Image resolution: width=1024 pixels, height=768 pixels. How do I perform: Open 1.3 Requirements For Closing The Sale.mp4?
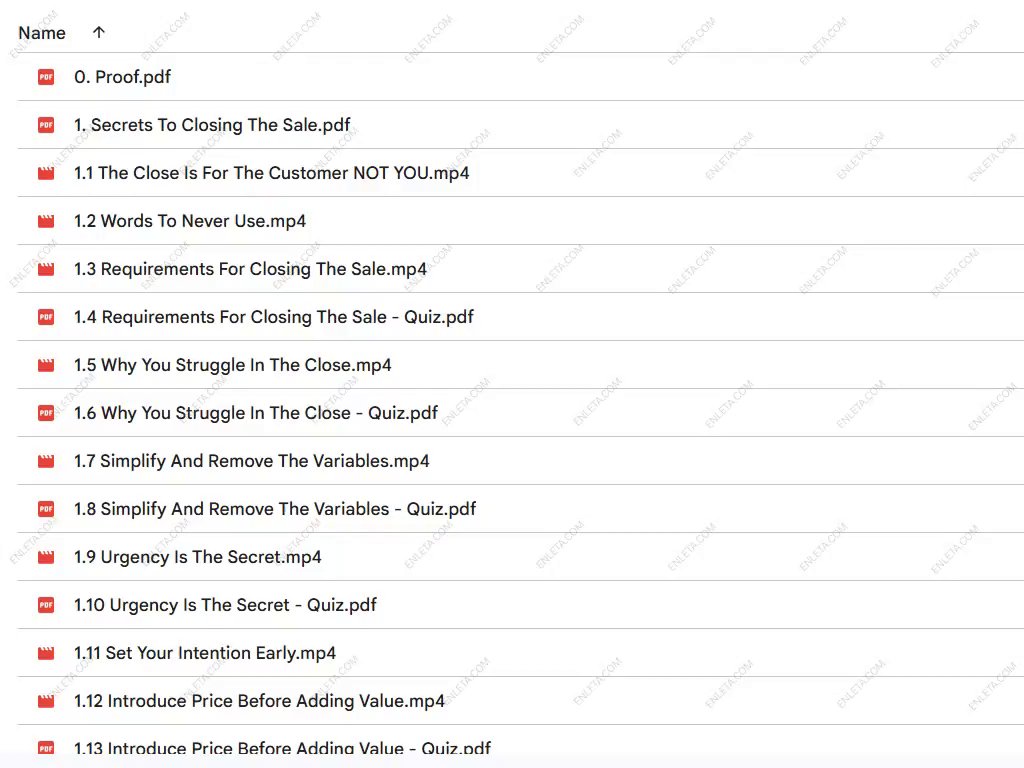[x=250, y=269]
